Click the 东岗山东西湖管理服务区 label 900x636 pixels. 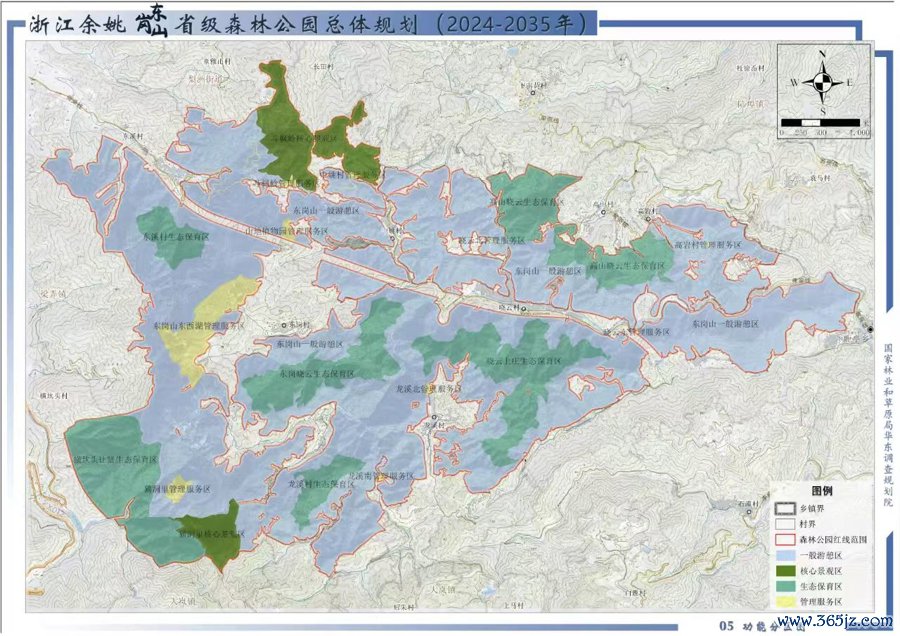199,325
